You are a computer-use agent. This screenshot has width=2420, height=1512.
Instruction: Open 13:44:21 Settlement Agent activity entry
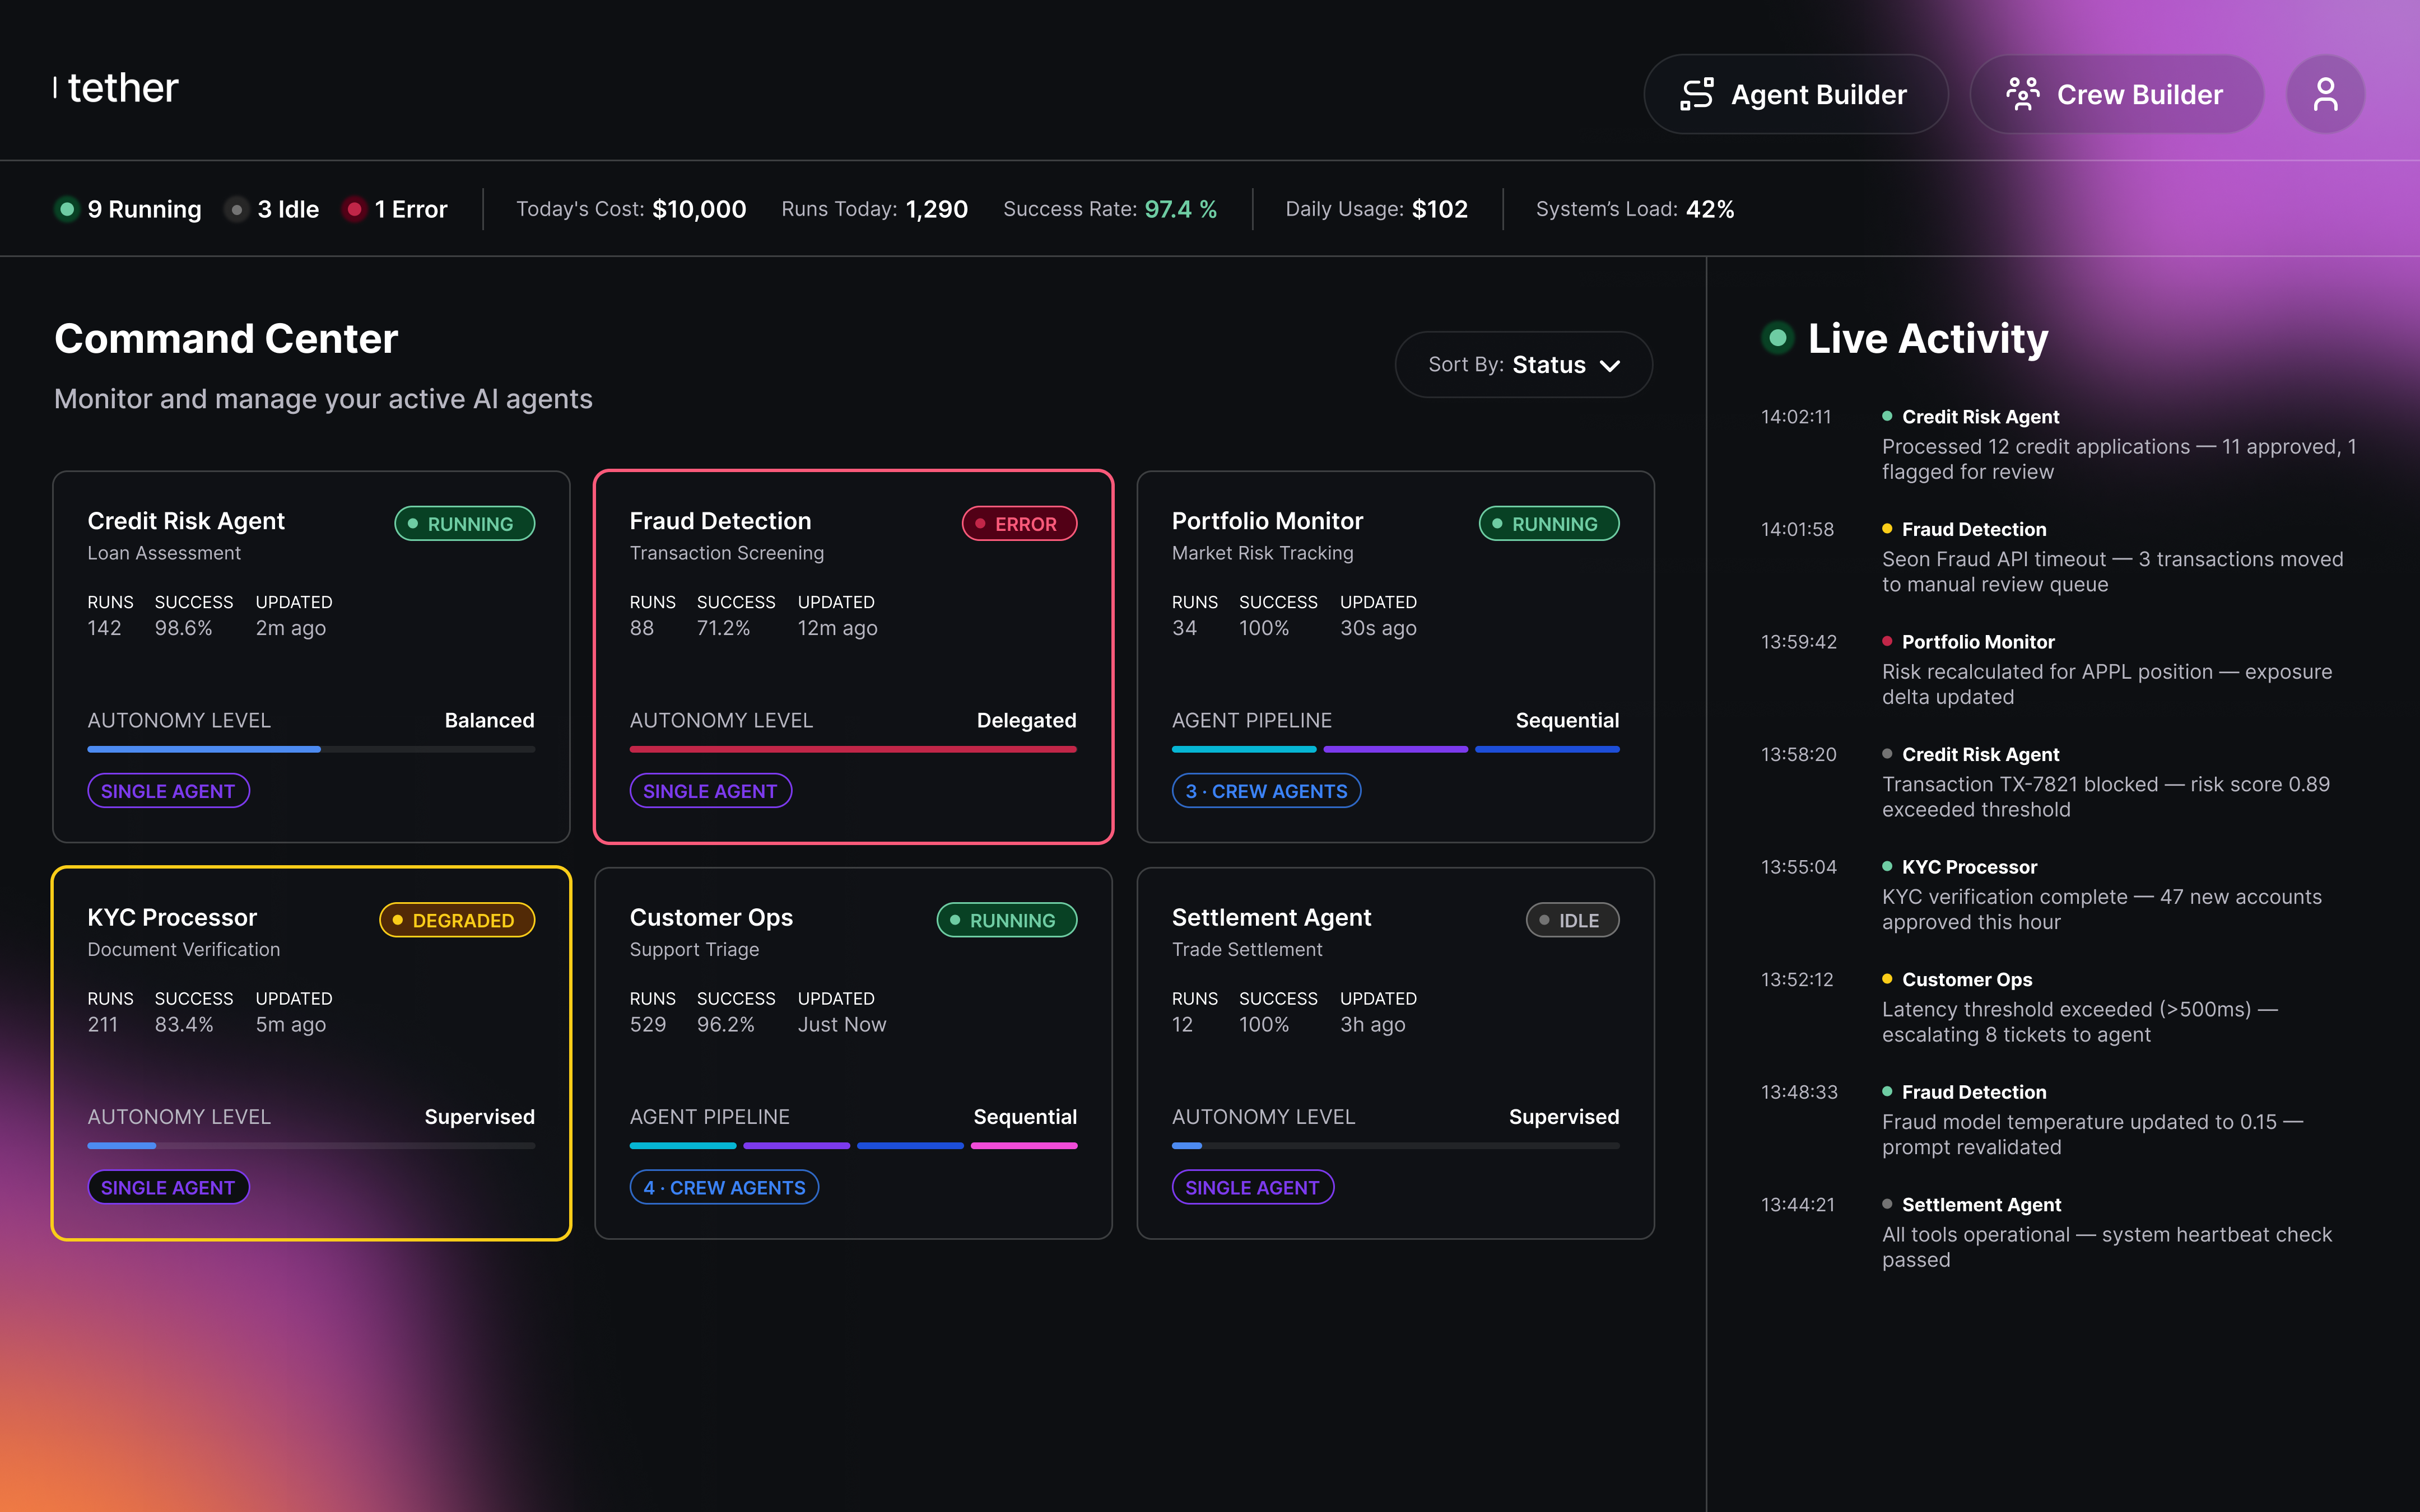click(x=2060, y=1231)
